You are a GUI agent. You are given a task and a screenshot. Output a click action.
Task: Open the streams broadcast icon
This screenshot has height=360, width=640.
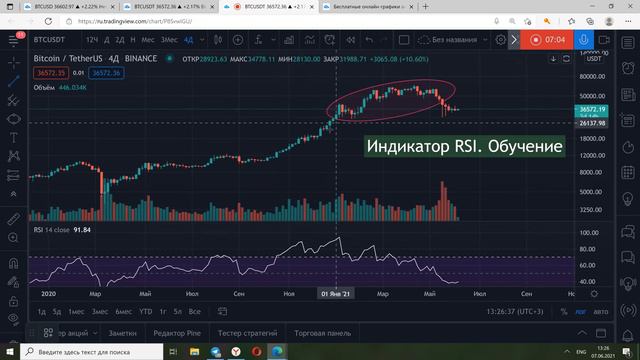click(628, 310)
